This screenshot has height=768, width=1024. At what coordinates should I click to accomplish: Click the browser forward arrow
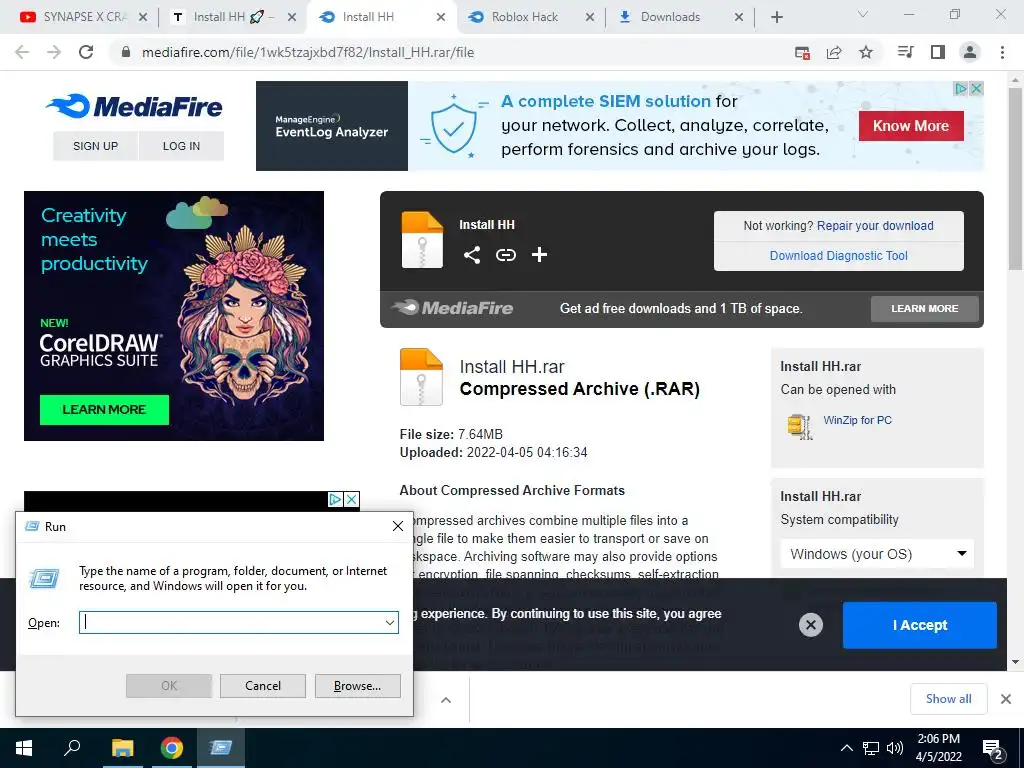click(x=54, y=52)
